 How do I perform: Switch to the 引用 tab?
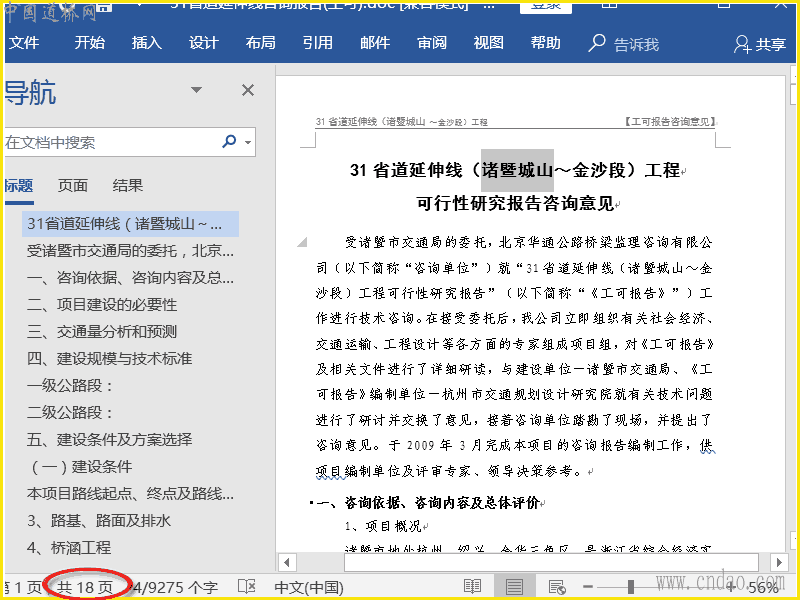coord(317,43)
